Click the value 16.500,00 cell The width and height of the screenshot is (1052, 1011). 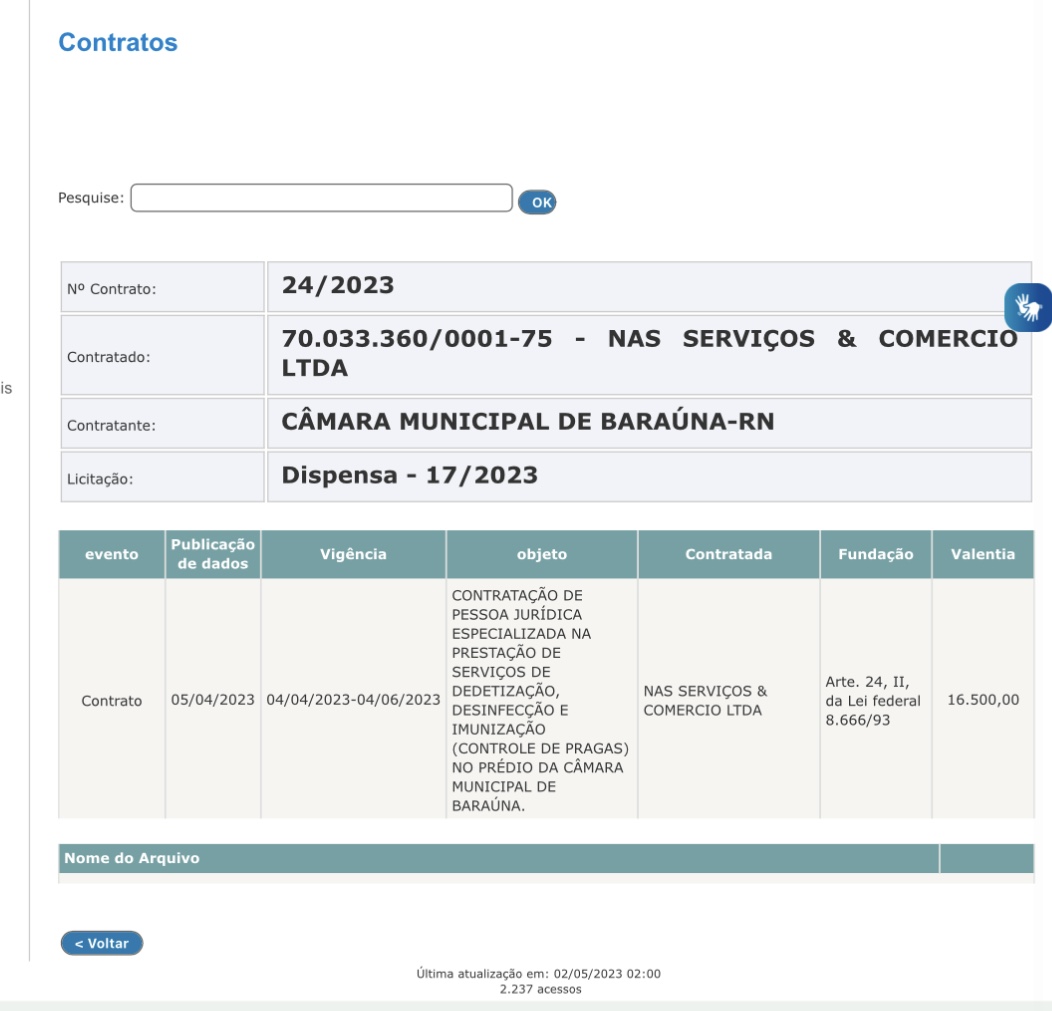[x=983, y=700]
